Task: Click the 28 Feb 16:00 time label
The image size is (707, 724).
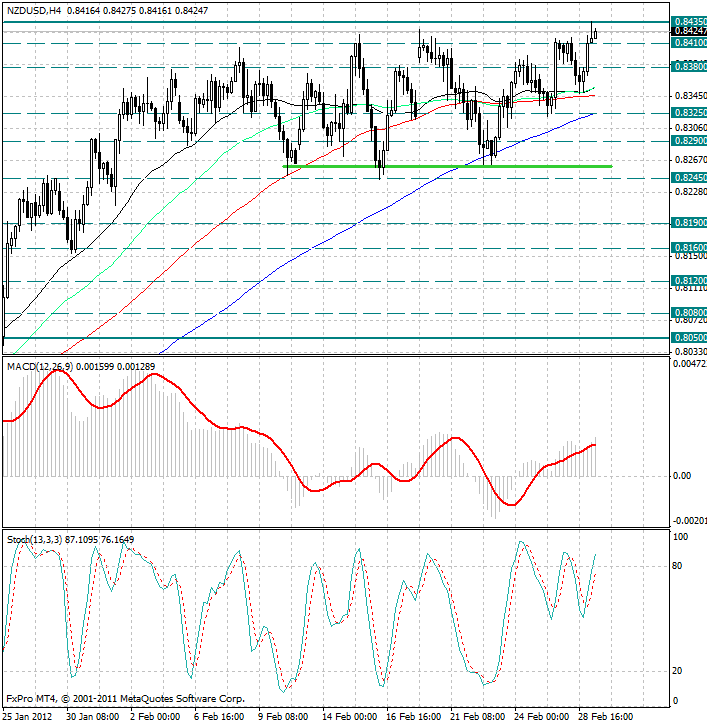Action: pos(605,717)
